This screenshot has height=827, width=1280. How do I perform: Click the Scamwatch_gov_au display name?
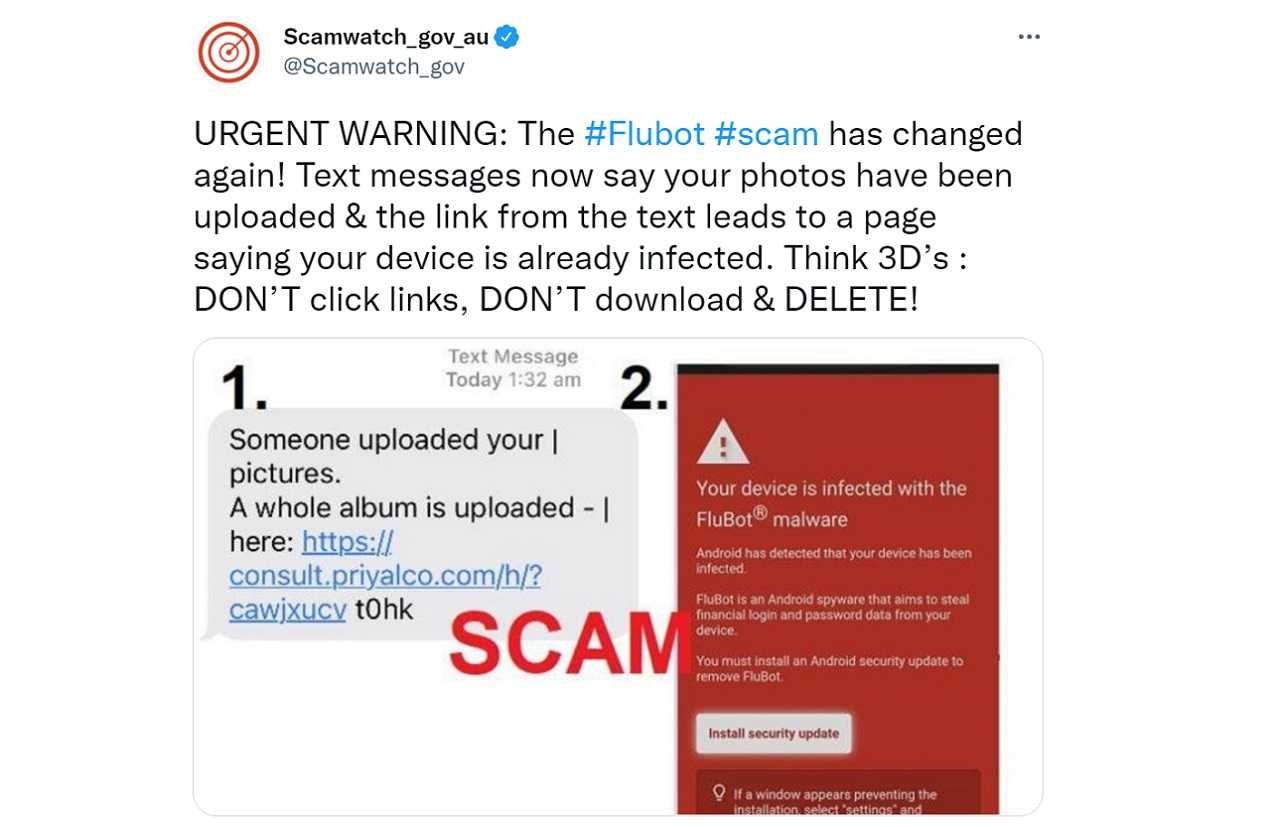click(386, 38)
